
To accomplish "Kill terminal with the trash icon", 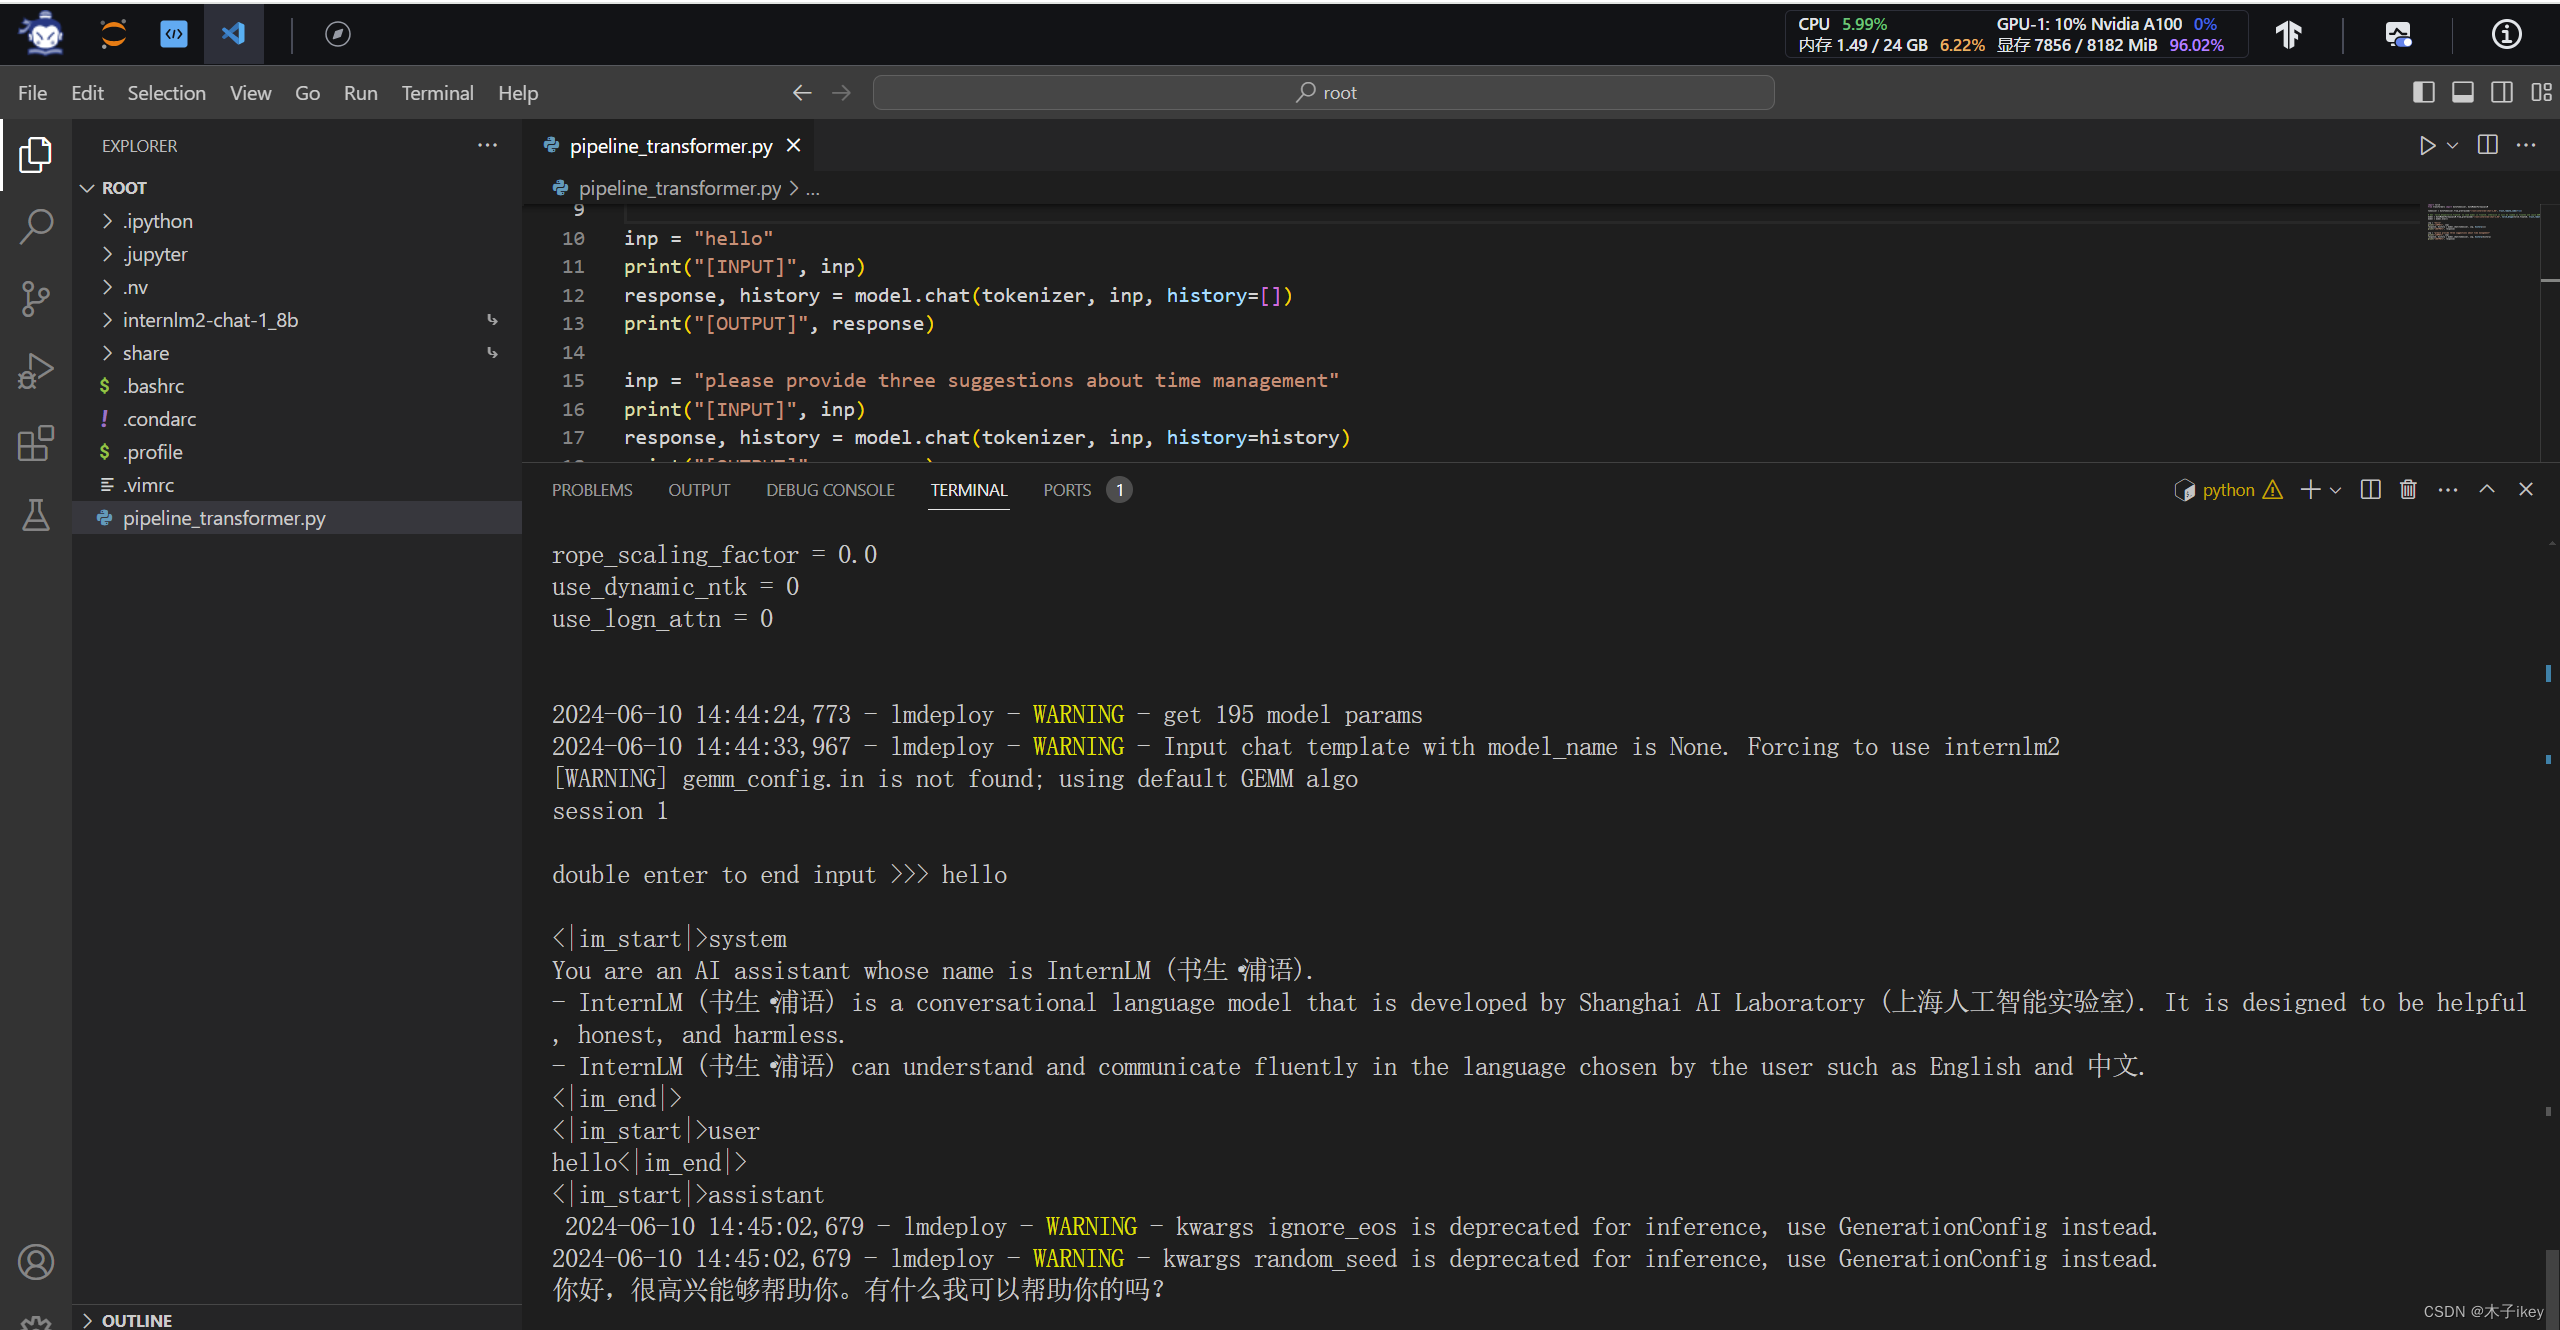I will click(2408, 490).
